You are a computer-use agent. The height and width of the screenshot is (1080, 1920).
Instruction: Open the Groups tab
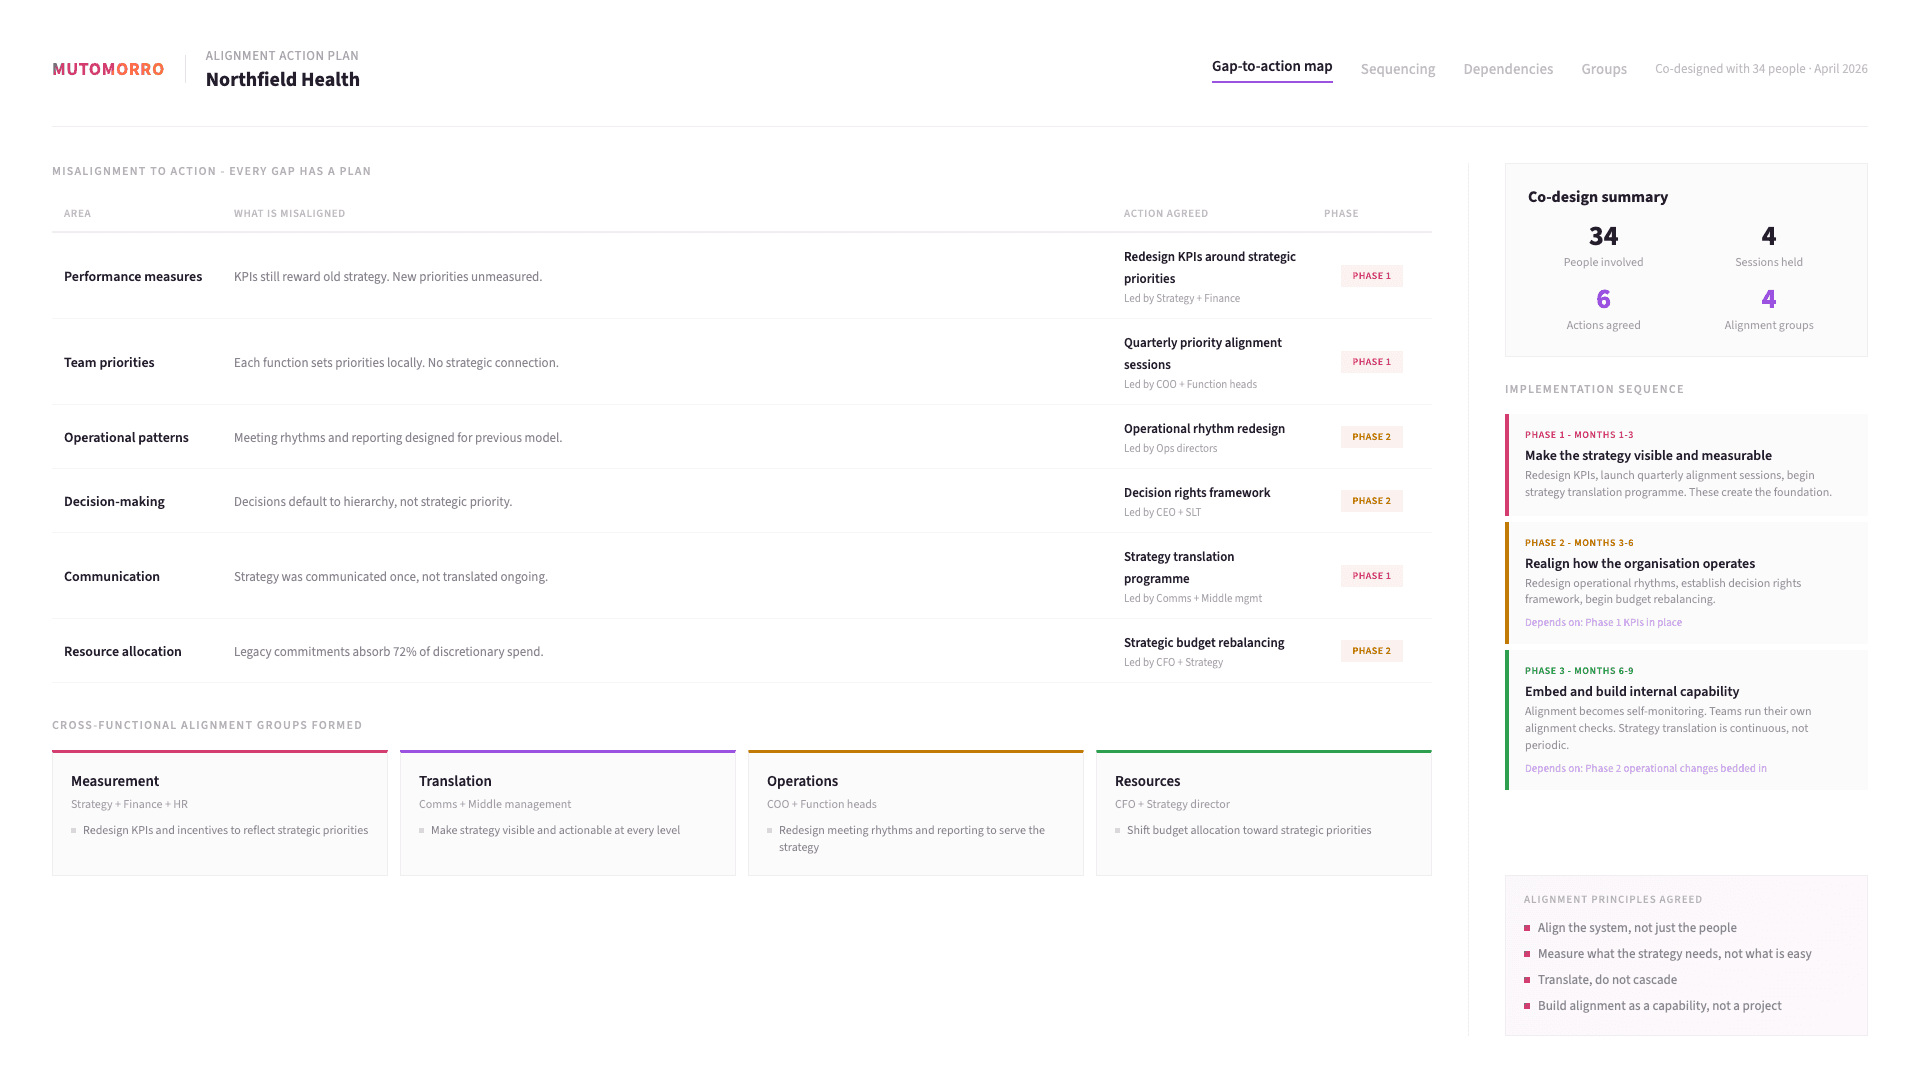click(1603, 69)
